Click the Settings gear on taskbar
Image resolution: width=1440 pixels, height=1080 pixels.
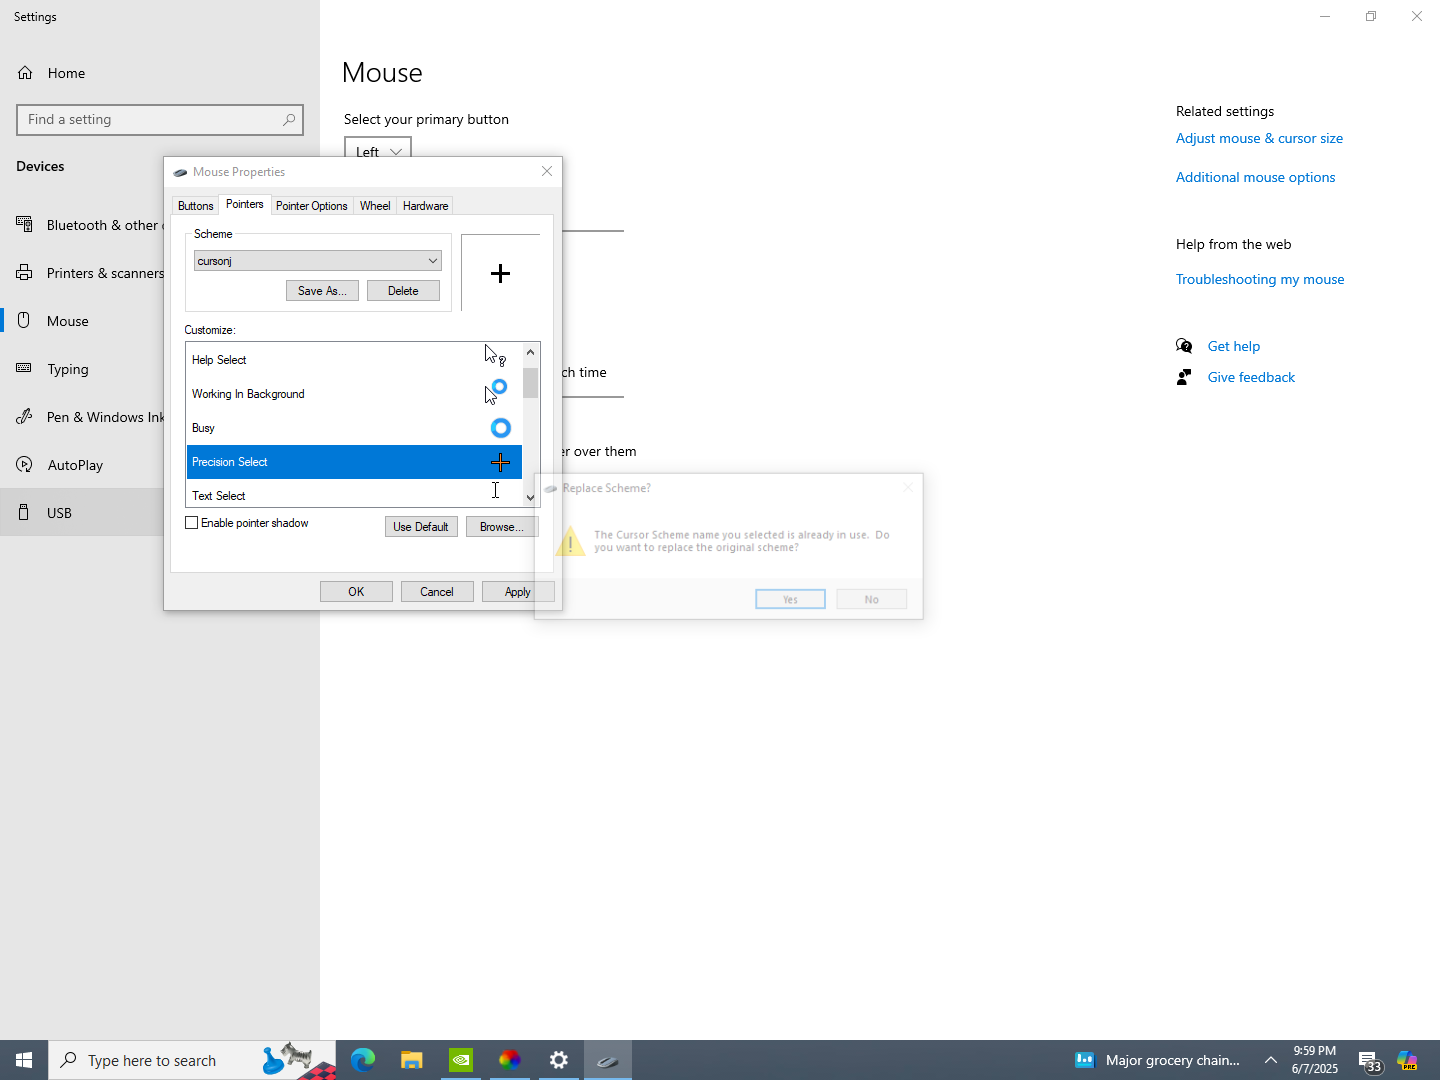(559, 1060)
